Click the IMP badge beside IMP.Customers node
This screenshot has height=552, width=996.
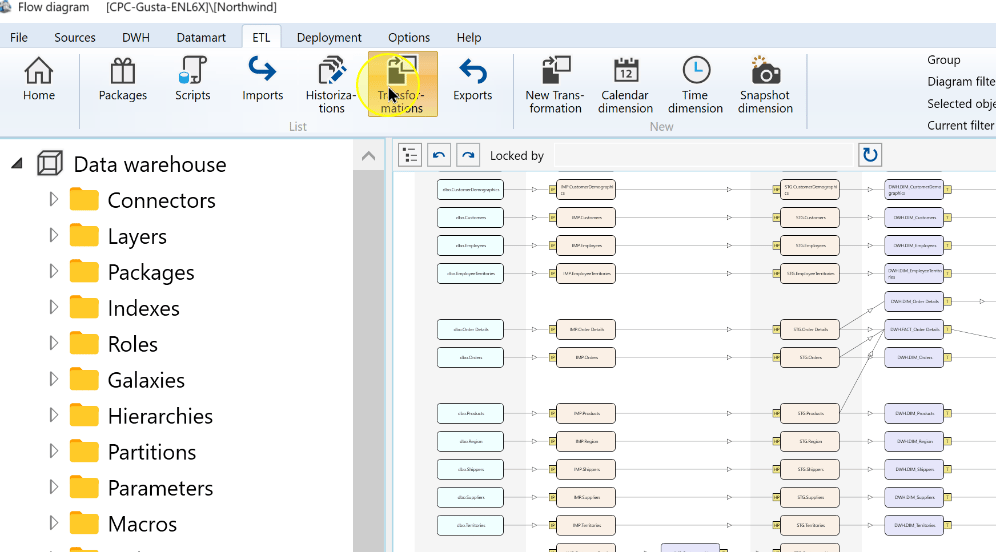pyautogui.click(x=552, y=218)
